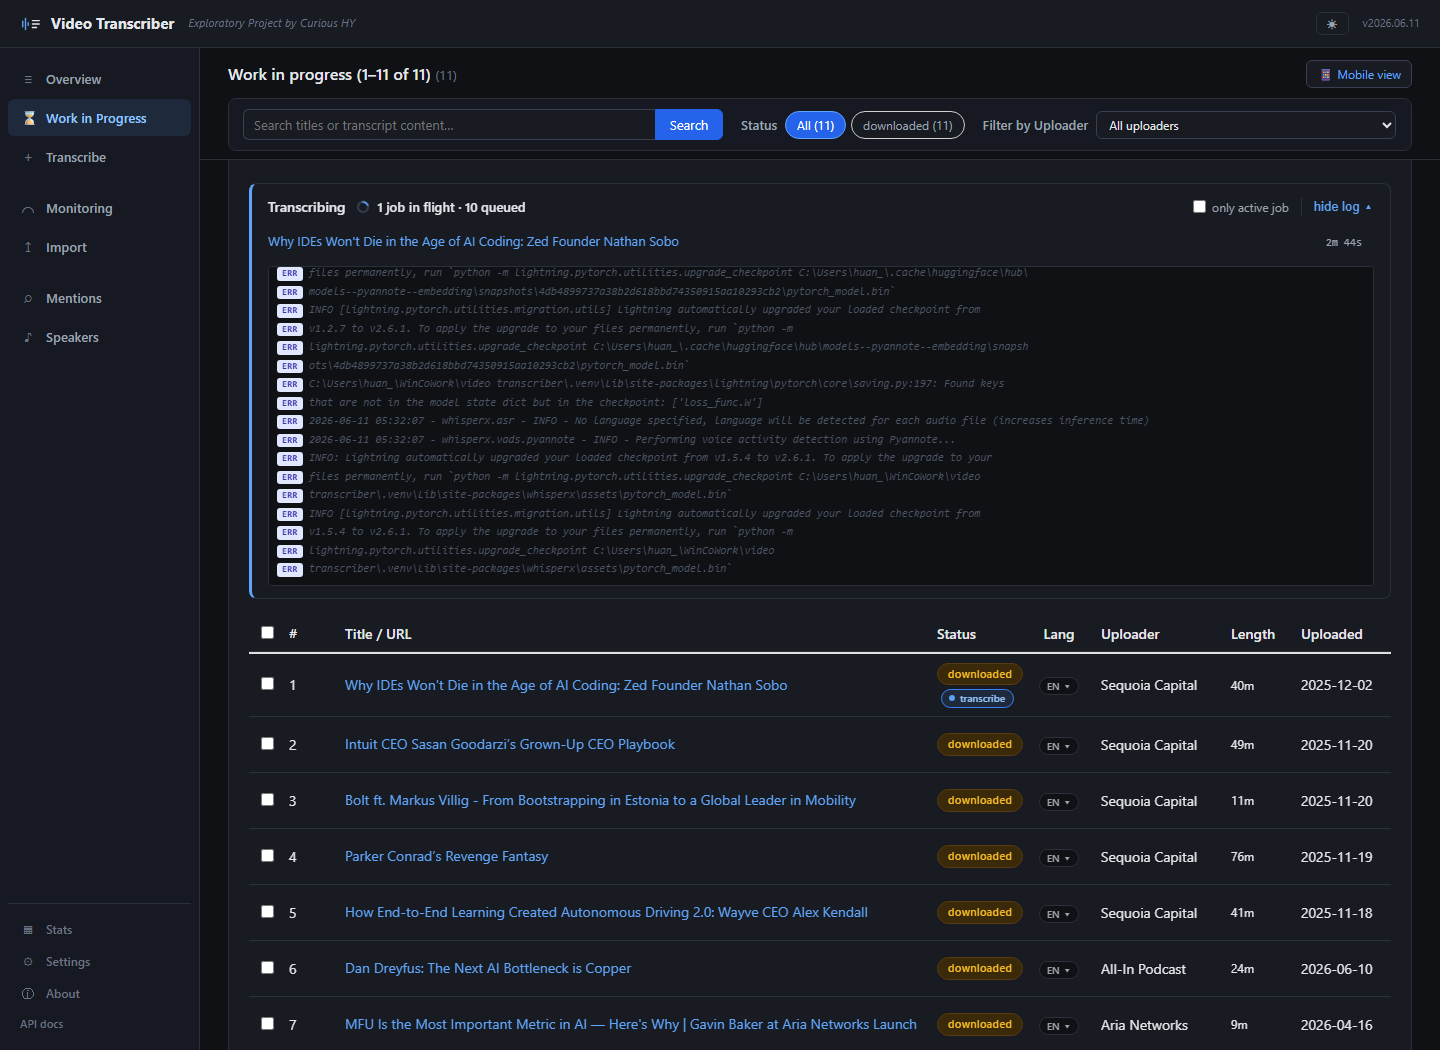Click the v2026.06.11 version label
The image size is (1440, 1050).
tap(1390, 23)
